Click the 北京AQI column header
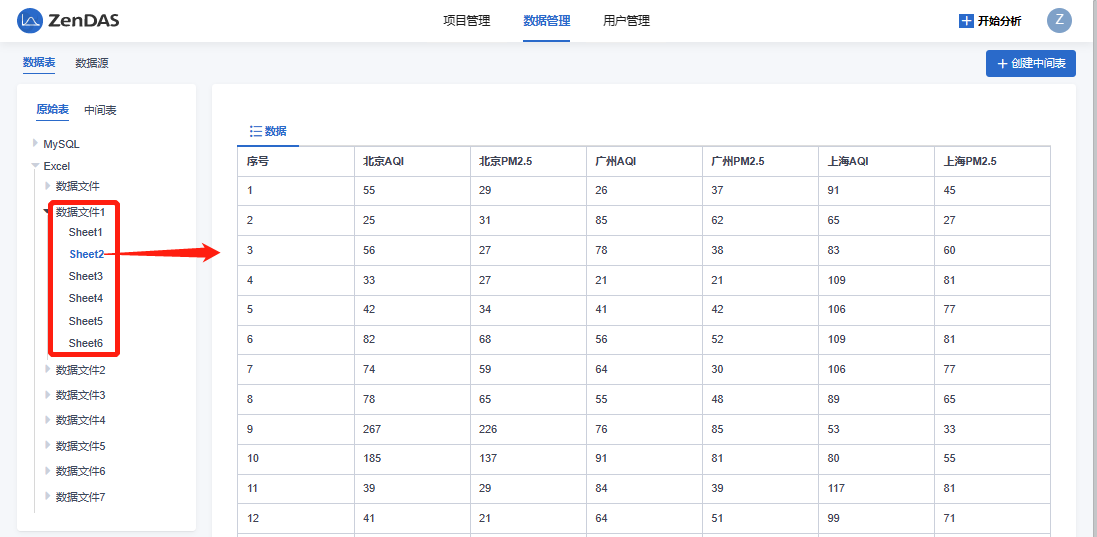This screenshot has width=1097, height=537. pyautogui.click(x=383, y=161)
